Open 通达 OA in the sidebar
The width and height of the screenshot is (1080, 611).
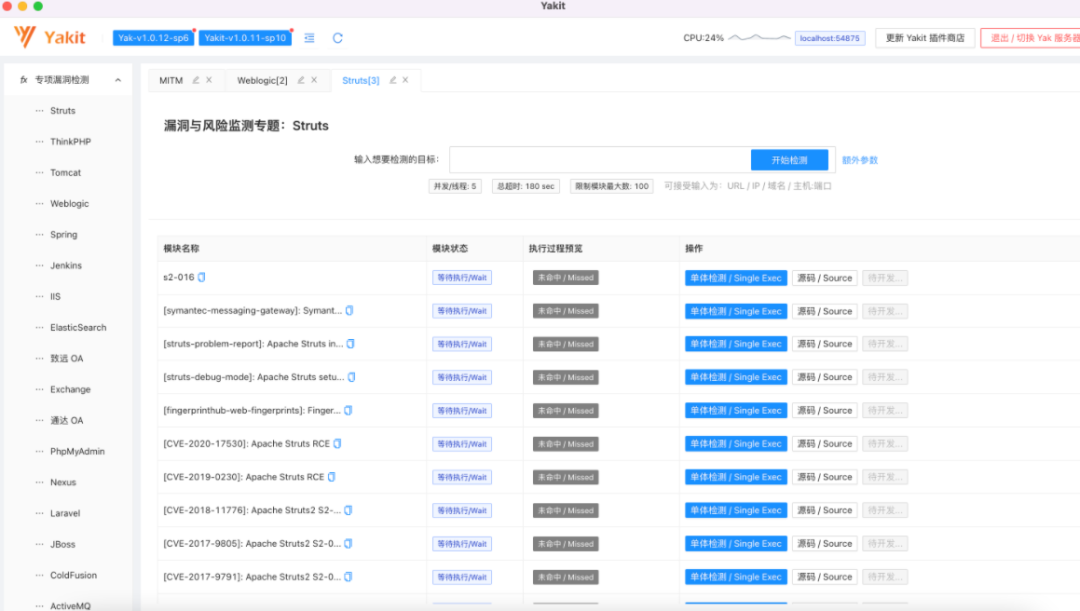68,420
